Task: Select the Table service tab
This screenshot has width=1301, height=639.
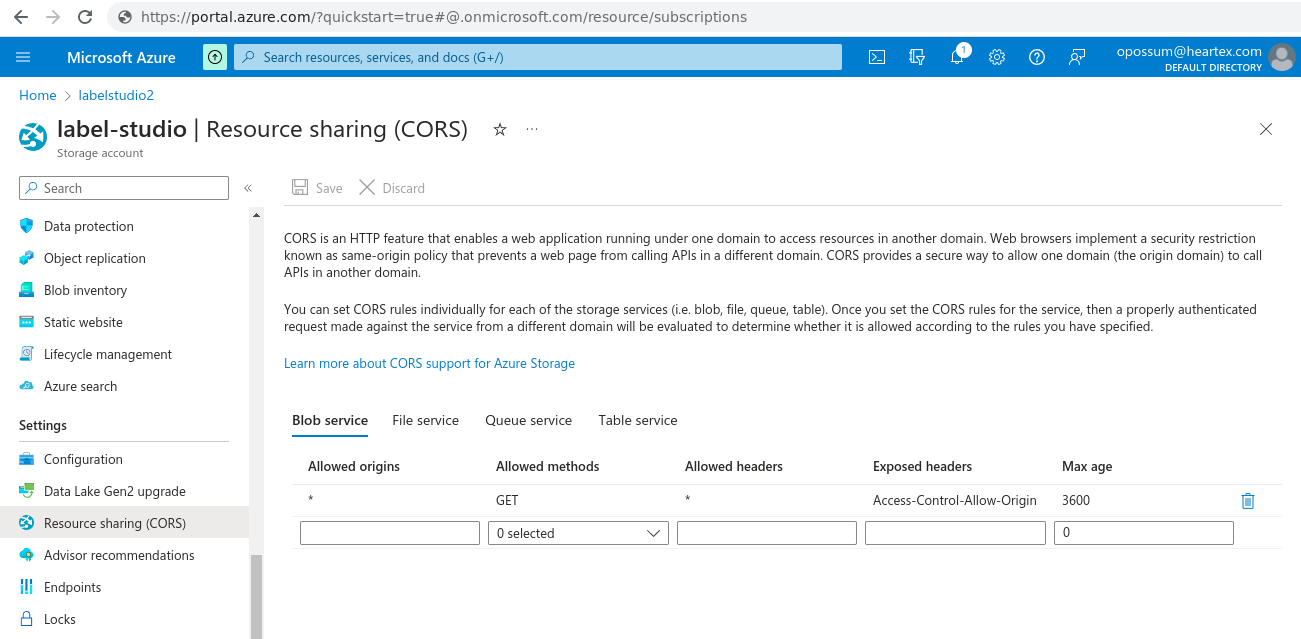Action: click(x=637, y=421)
